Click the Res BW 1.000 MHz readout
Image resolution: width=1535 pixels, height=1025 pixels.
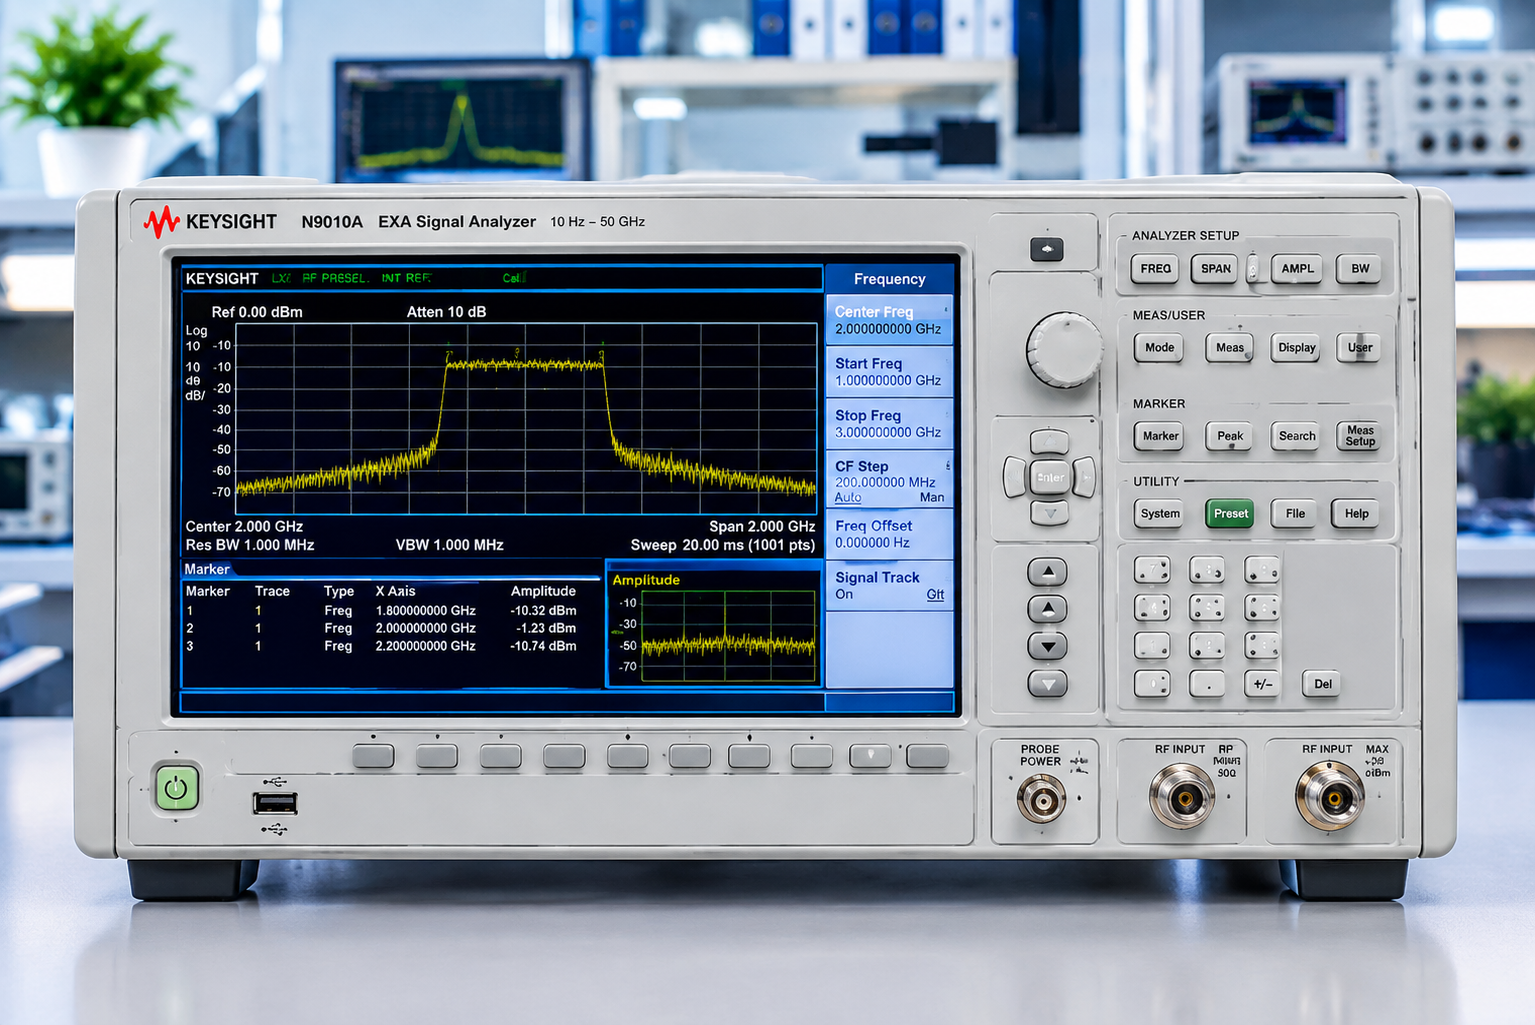(x=250, y=545)
